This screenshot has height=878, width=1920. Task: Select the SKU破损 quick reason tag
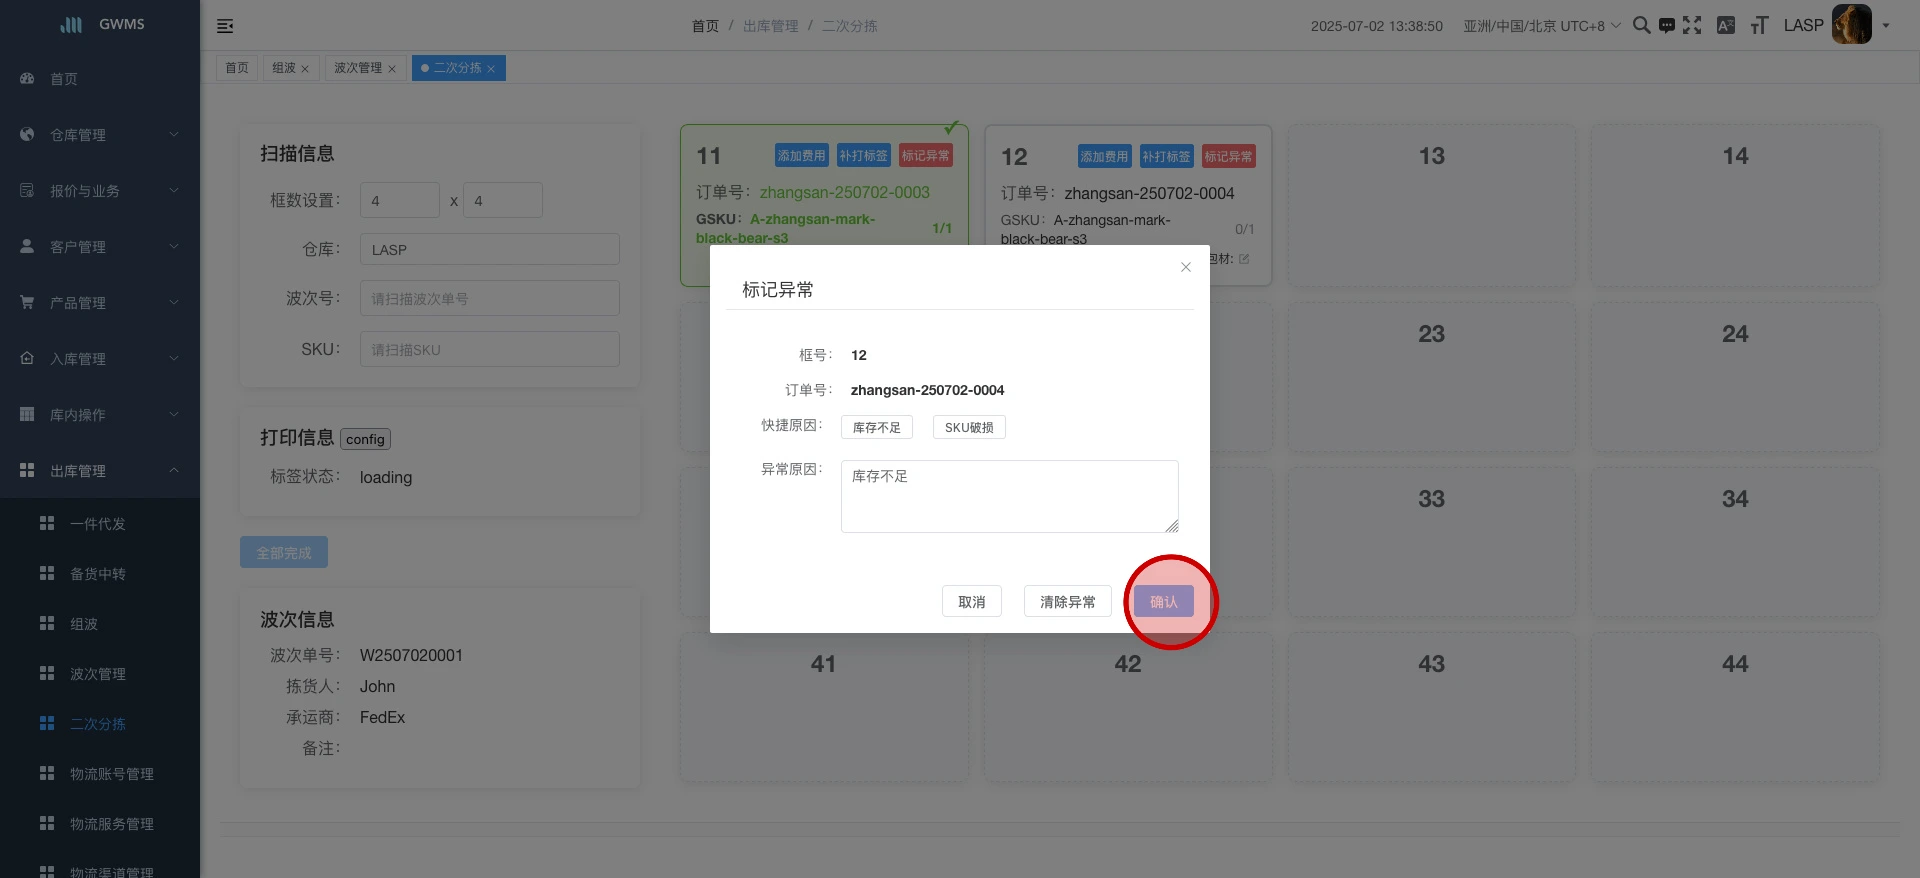[968, 427]
